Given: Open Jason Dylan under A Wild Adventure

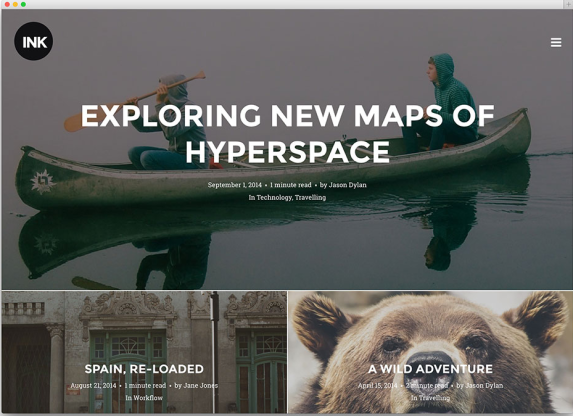Looking at the screenshot, I should click(x=484, y=386).
